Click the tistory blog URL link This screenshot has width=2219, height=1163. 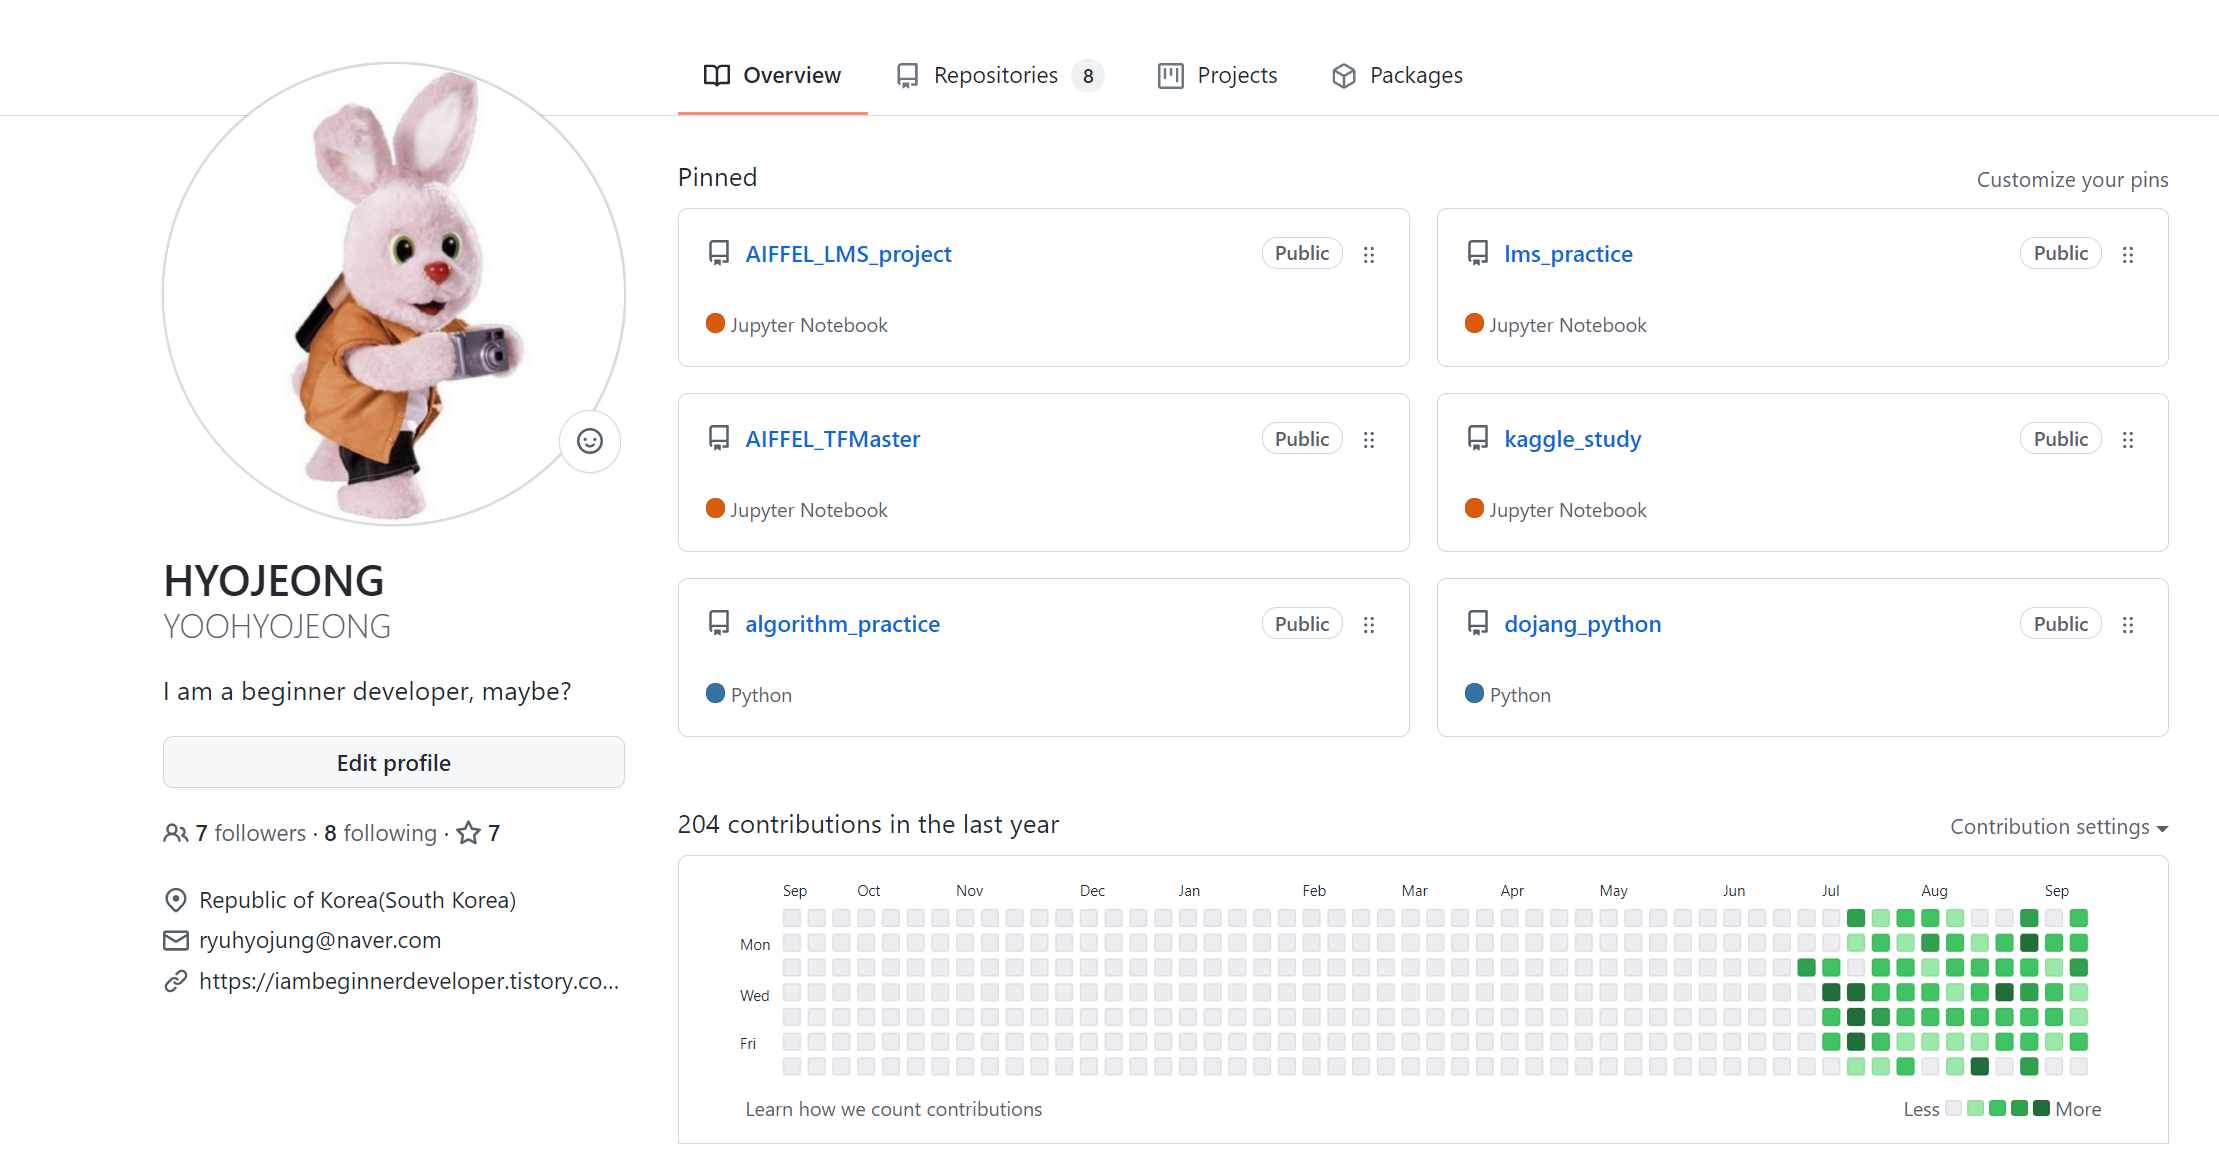coord(408,982)
